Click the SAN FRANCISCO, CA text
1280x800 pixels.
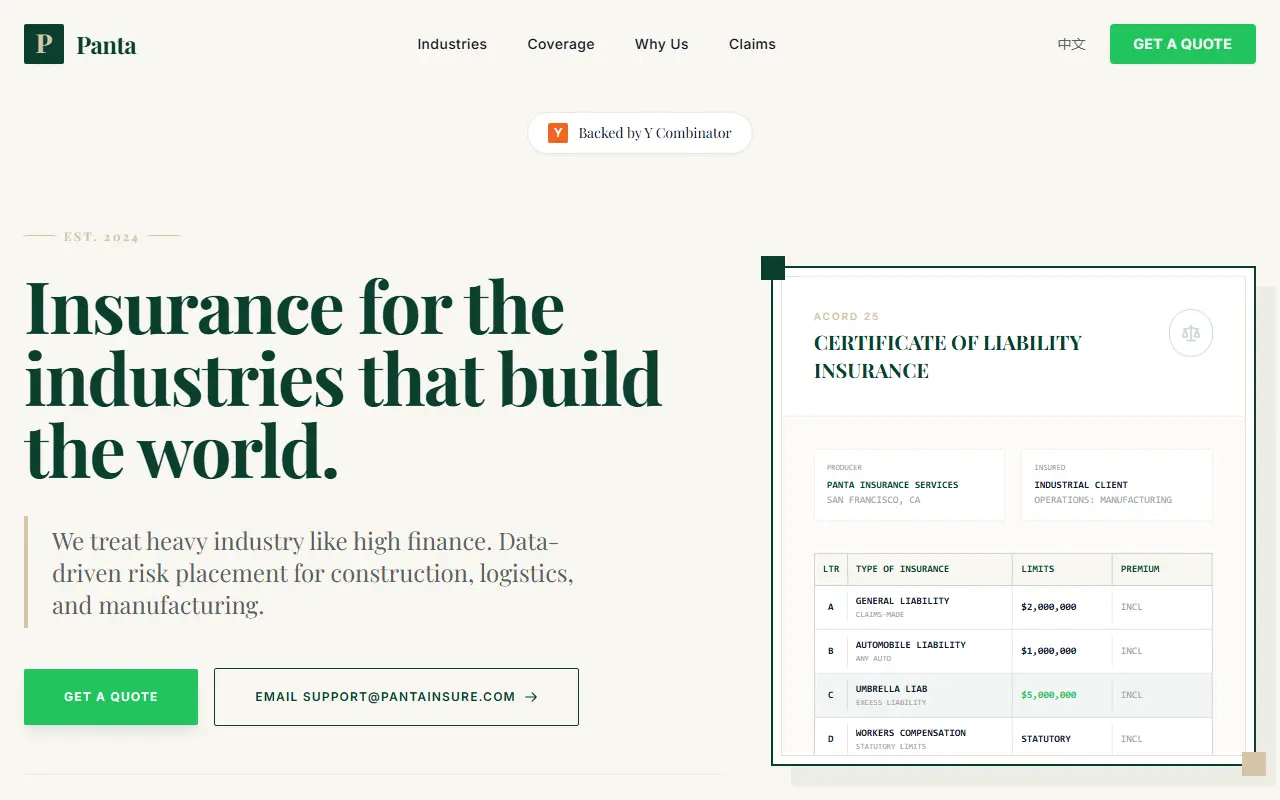click(x=874, y=500)
